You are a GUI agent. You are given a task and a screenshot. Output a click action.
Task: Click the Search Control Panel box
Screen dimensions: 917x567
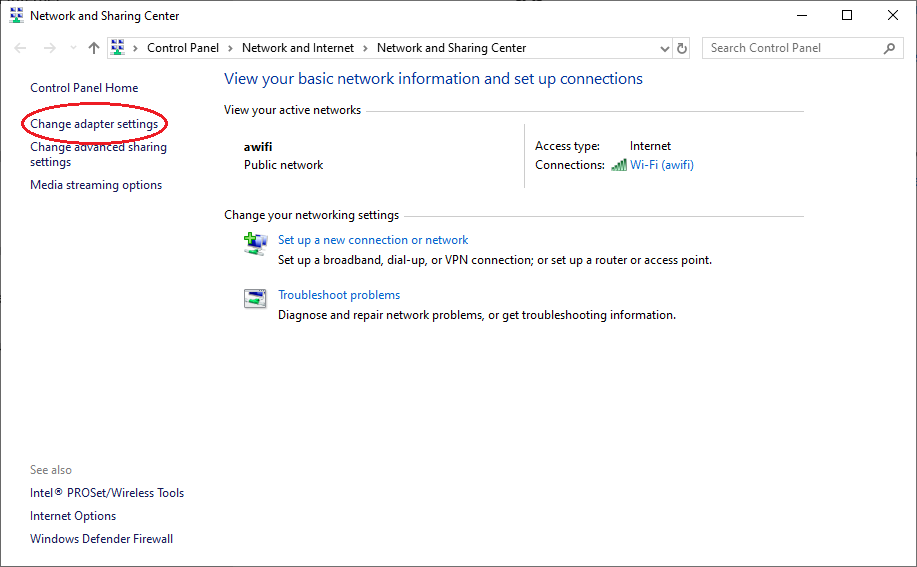792,48
